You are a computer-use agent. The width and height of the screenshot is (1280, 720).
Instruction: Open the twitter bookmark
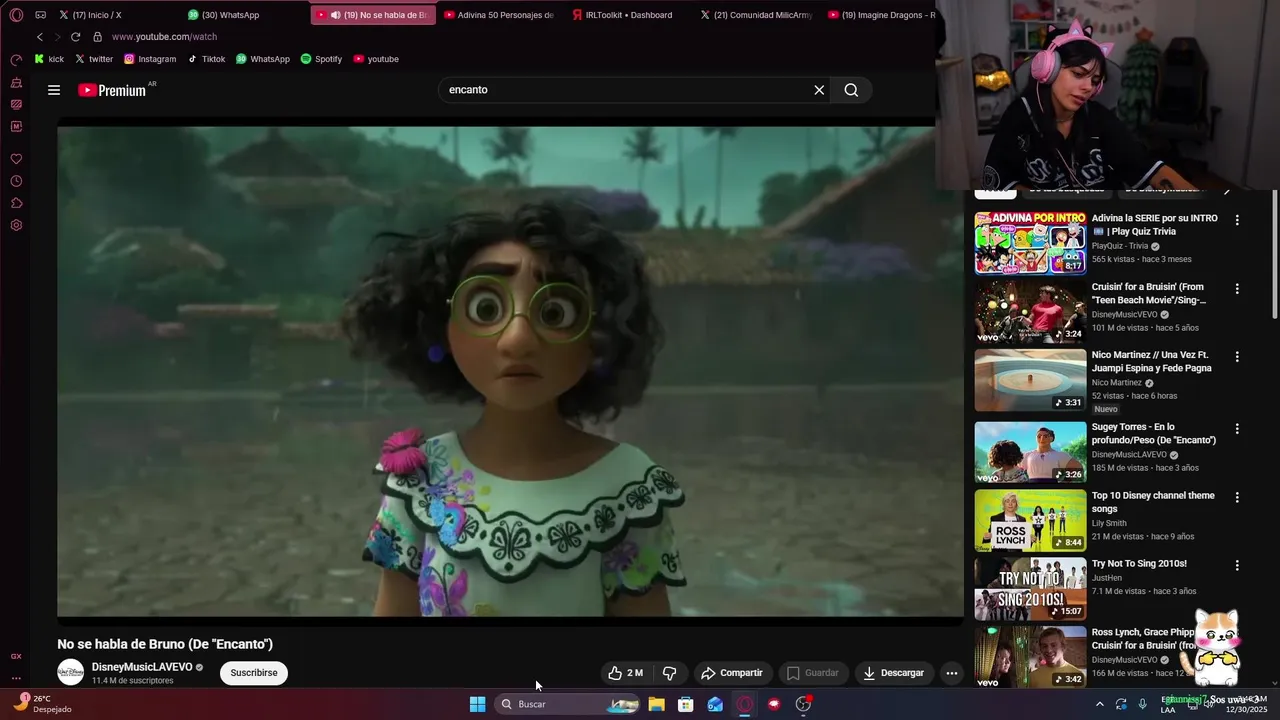[x=94, y=59]
